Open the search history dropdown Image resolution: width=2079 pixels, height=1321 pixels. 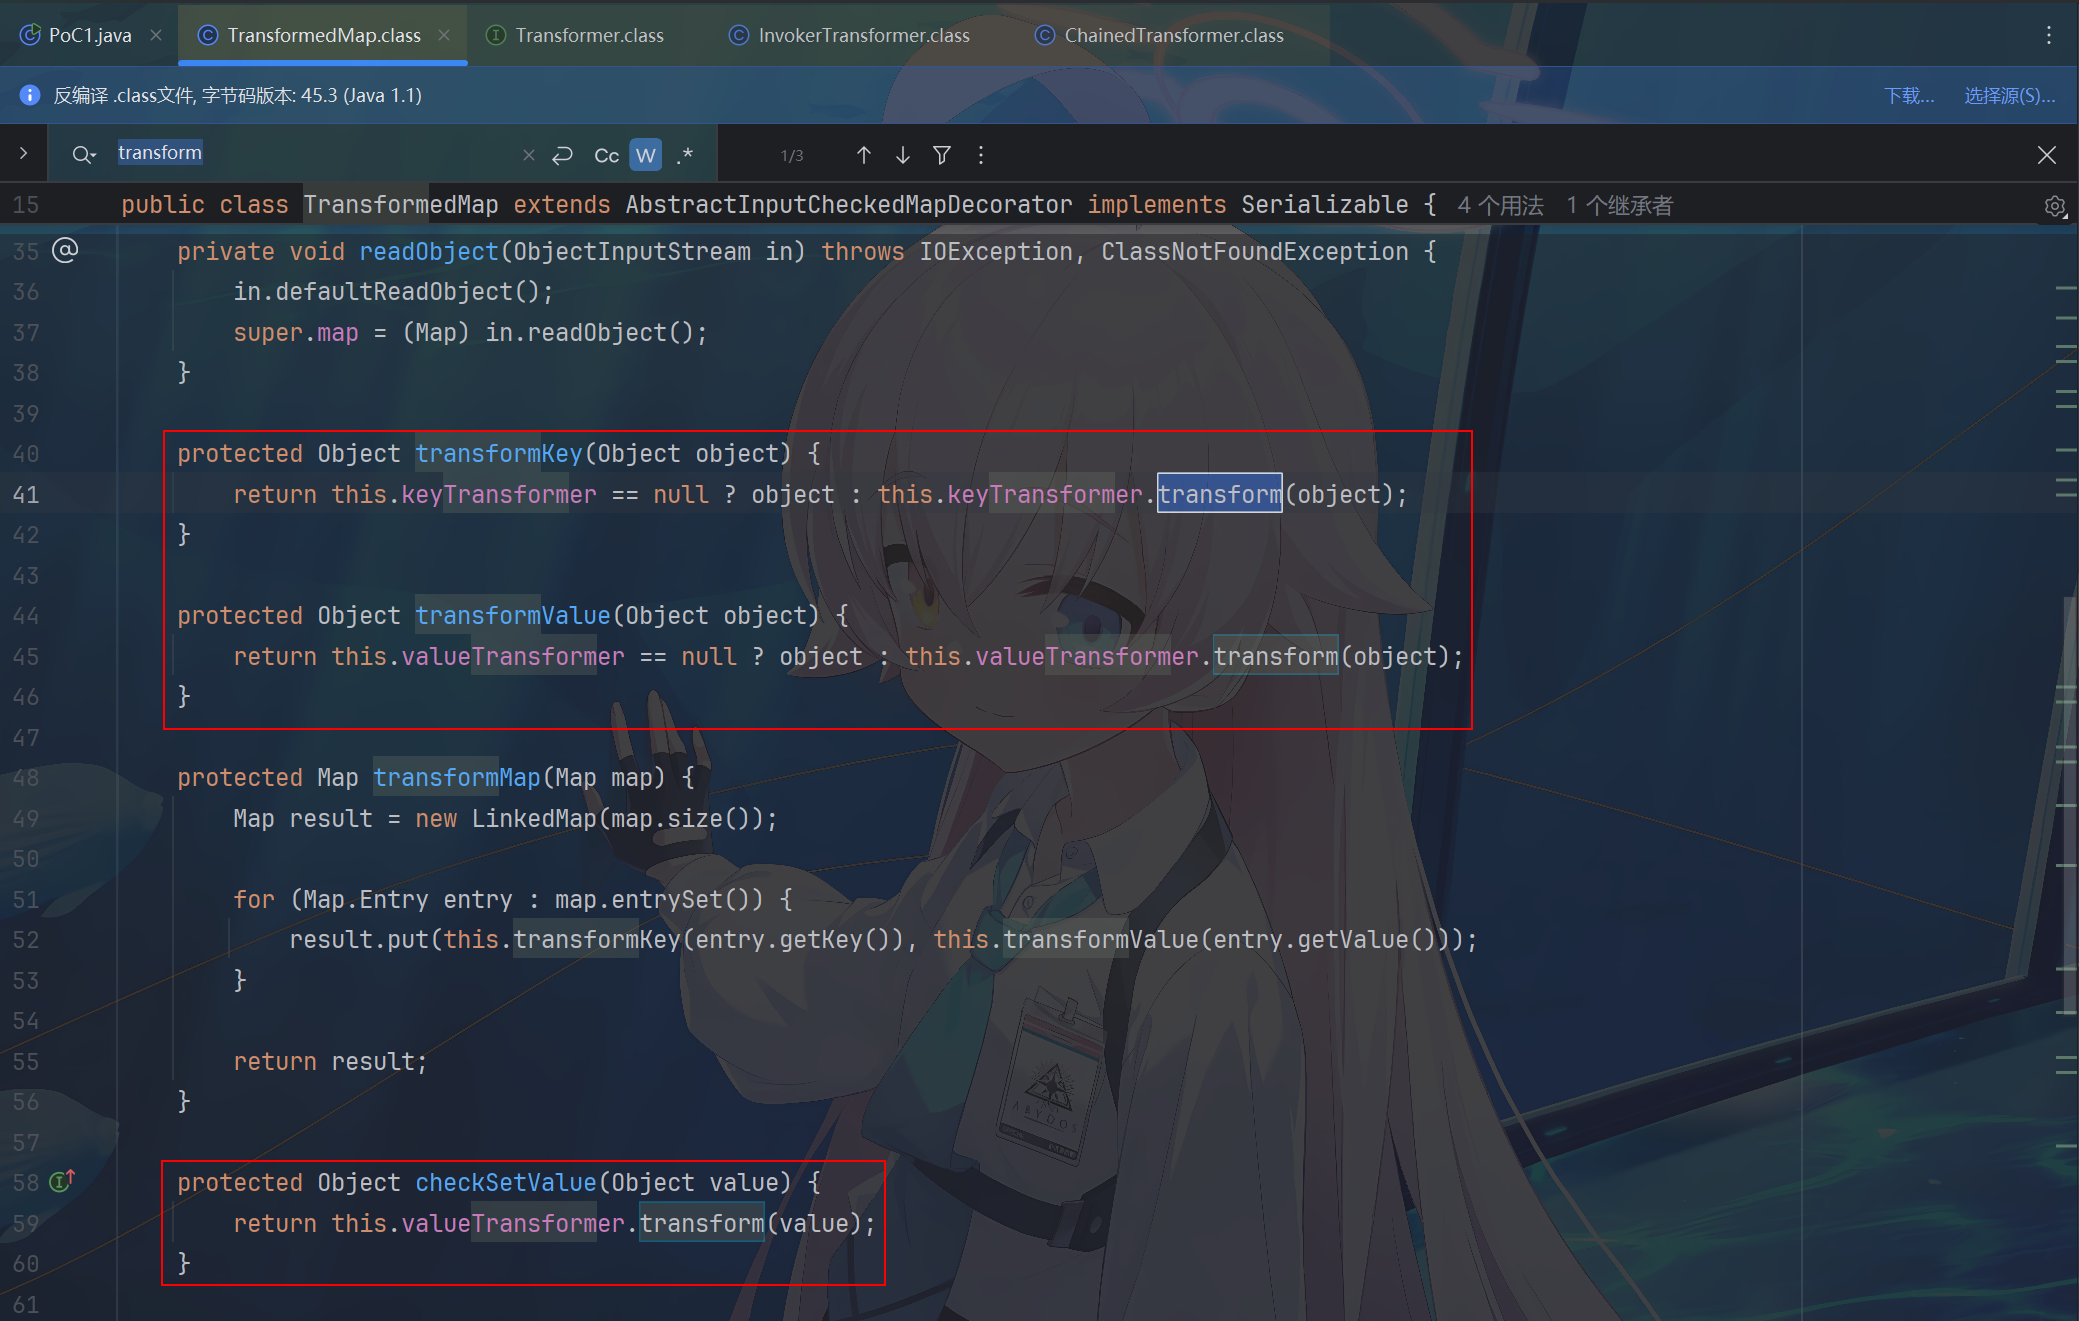(x=84, y=154)
